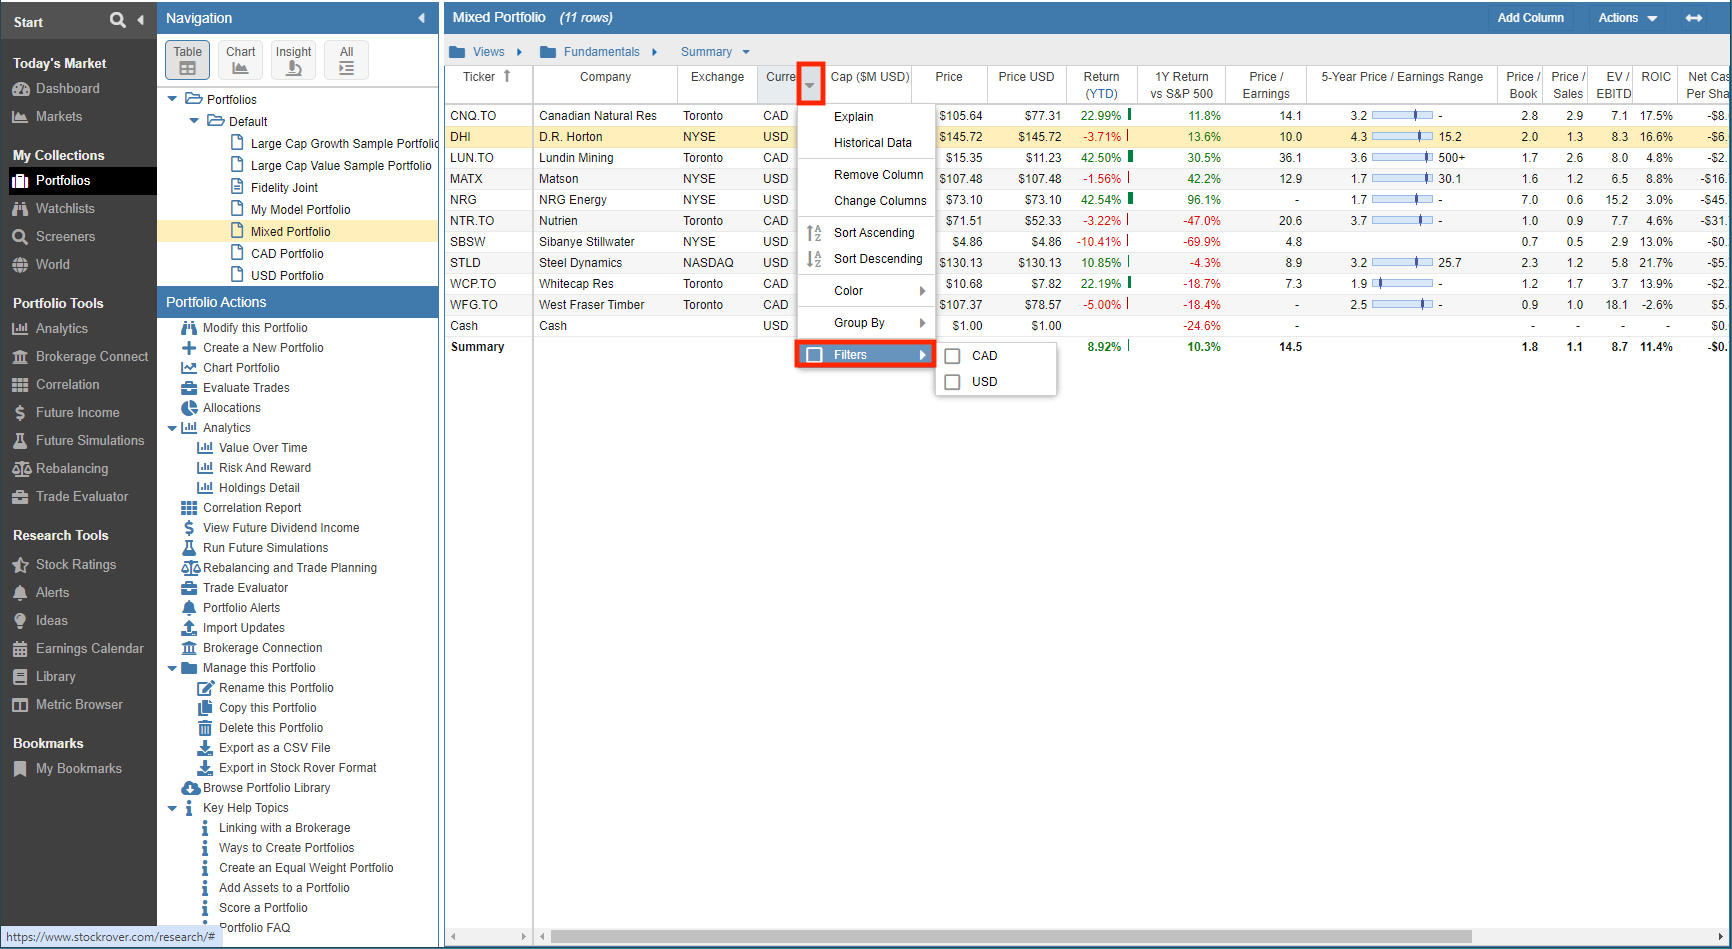This screenshot has height=949, width=1732.
Task: Click the expand-width double arrow icon in header
Action: pos(1694,18)
